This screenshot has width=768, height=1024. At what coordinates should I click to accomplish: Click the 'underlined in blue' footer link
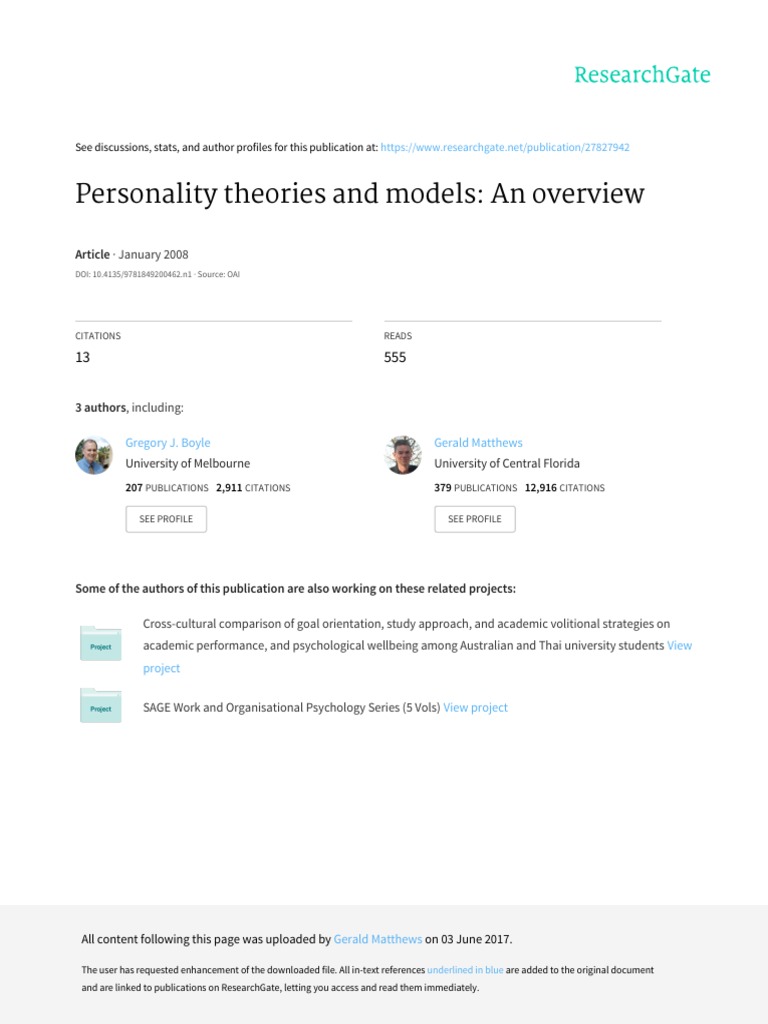465,970
